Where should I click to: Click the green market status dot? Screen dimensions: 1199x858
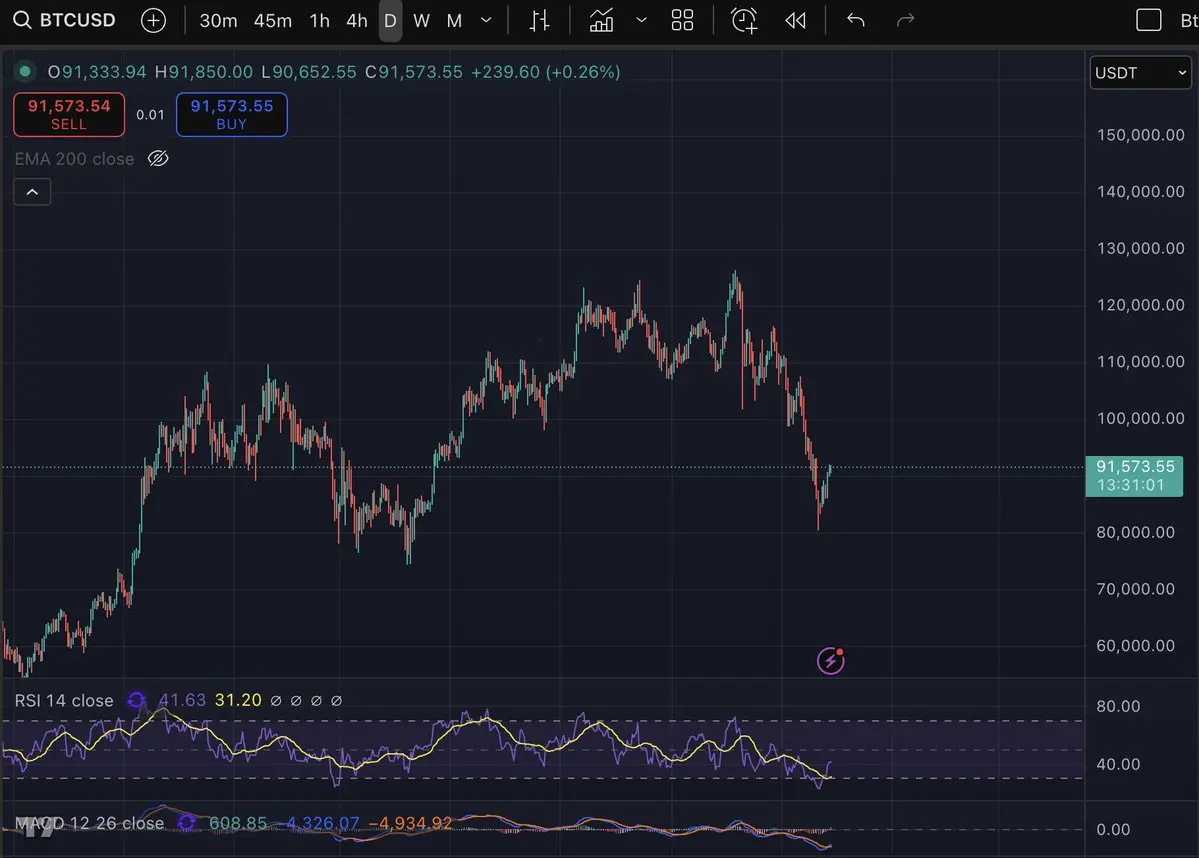point(24,71)
